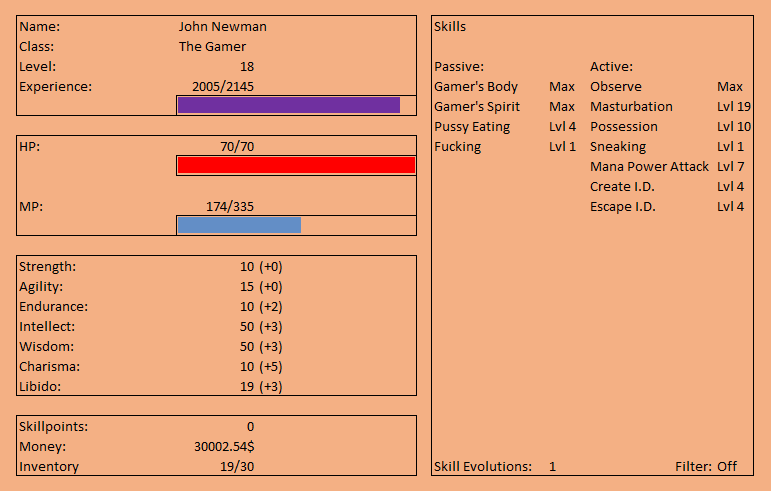Select the Observe active skill
Viewport: 771px width, 491px height.
pos(616,87)
